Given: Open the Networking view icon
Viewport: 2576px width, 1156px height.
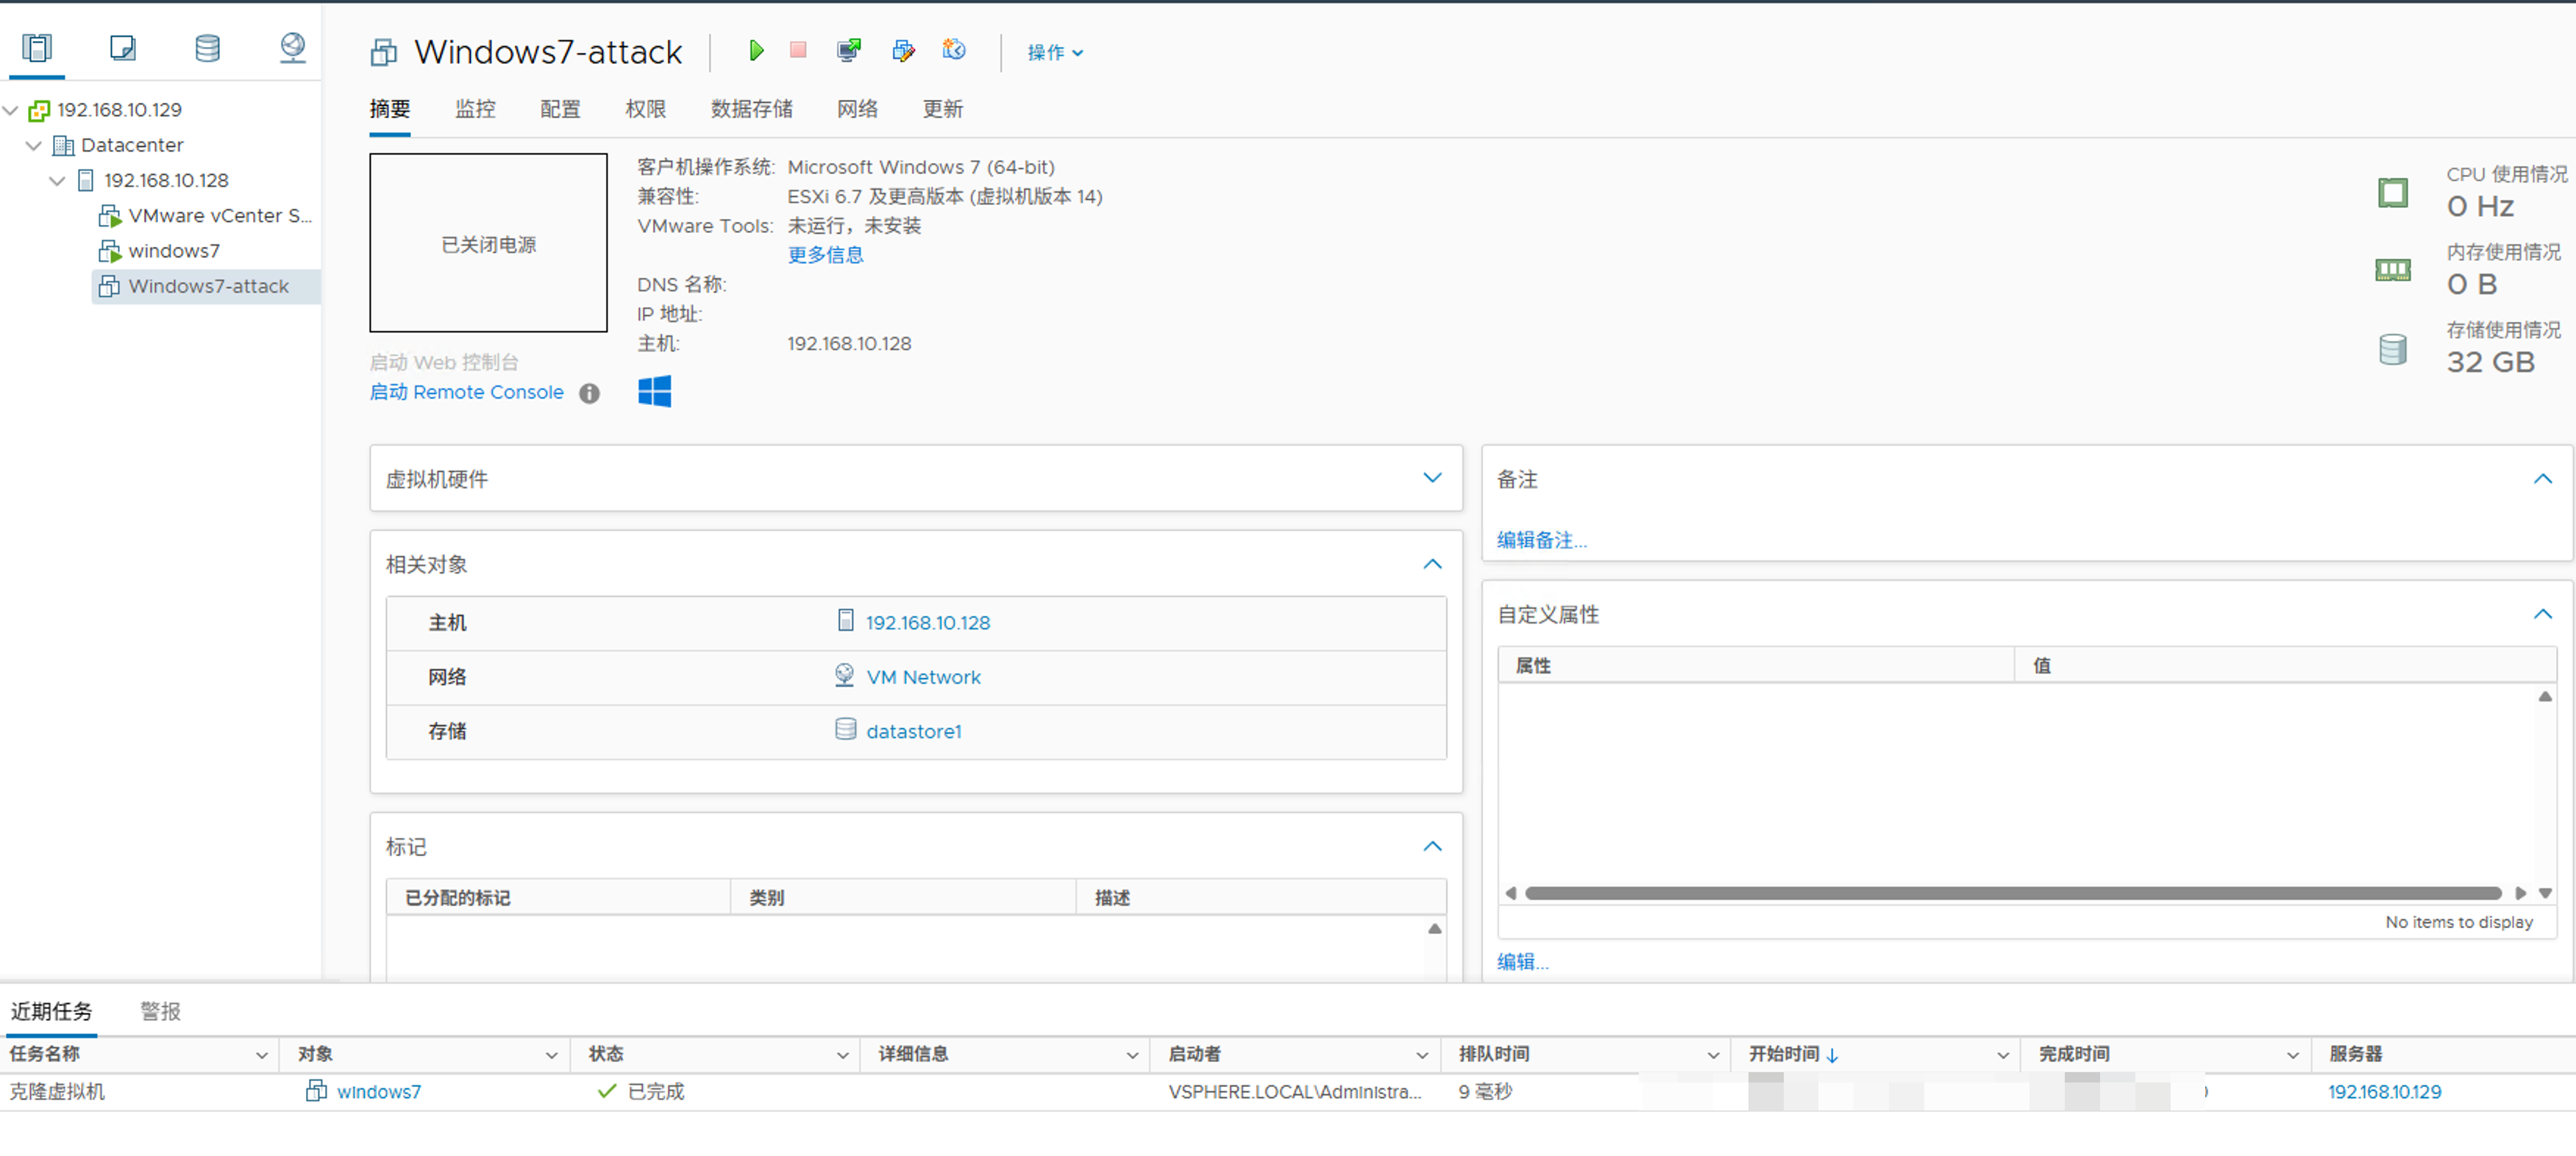Looking at the screenshot, I should [x=292, y=47].
